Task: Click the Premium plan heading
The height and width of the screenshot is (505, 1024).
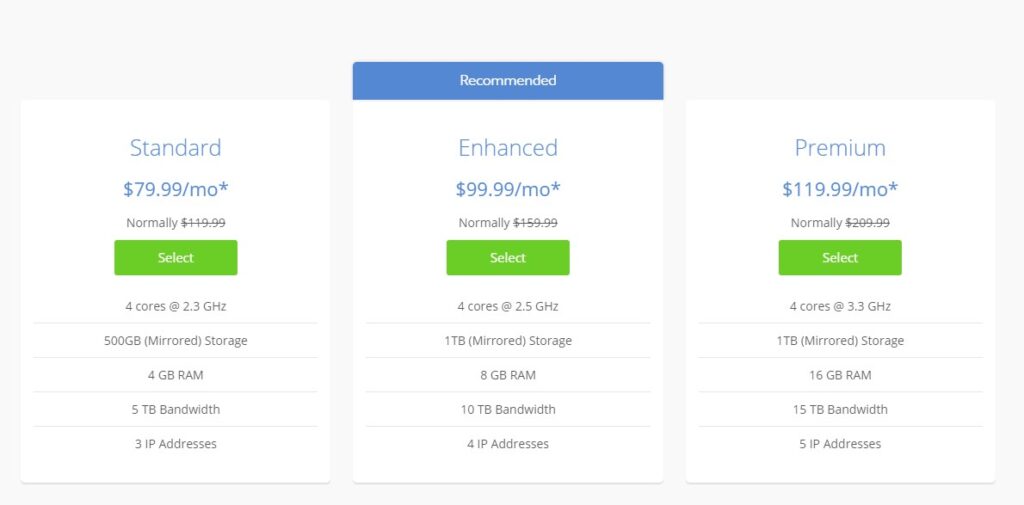Action: click(840, 148)
